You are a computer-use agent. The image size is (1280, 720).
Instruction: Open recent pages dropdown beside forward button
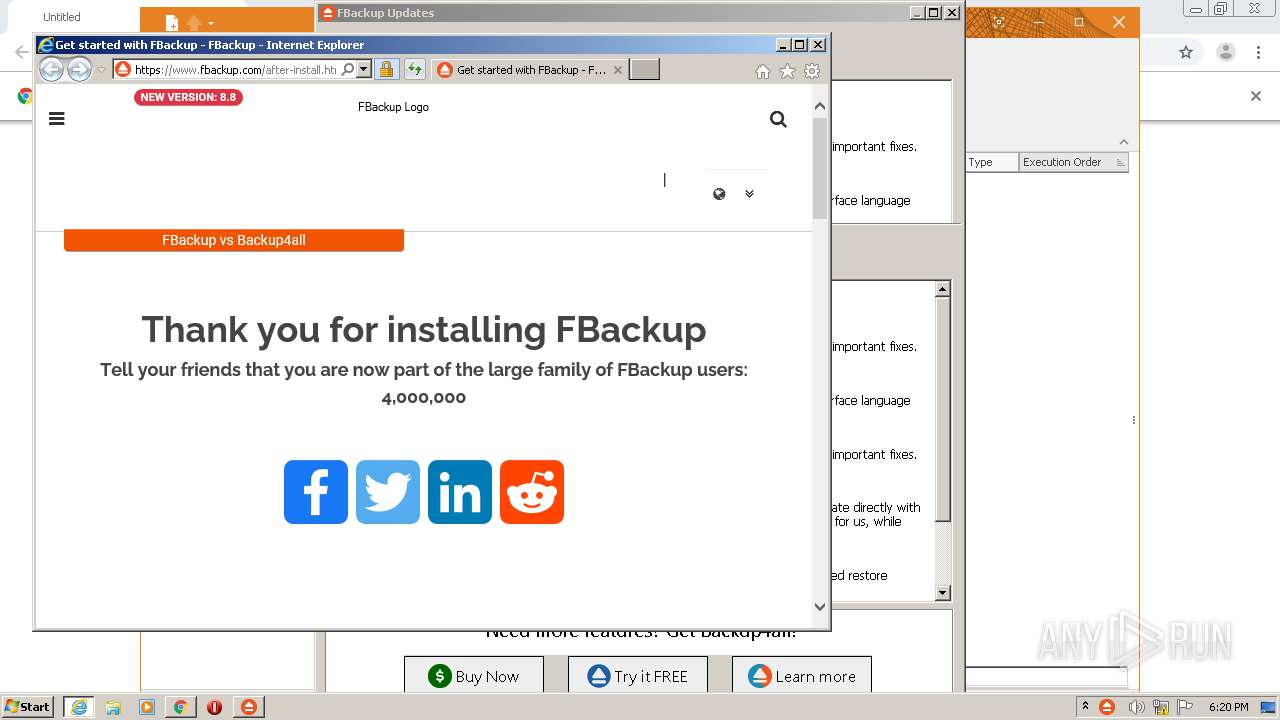coord(101,70)
